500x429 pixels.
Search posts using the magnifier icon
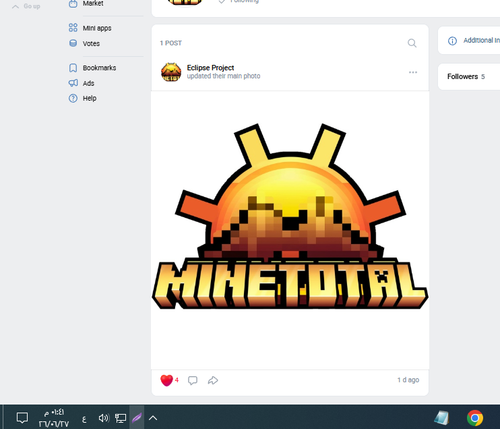pyautogui.click(x=412, y=43)
